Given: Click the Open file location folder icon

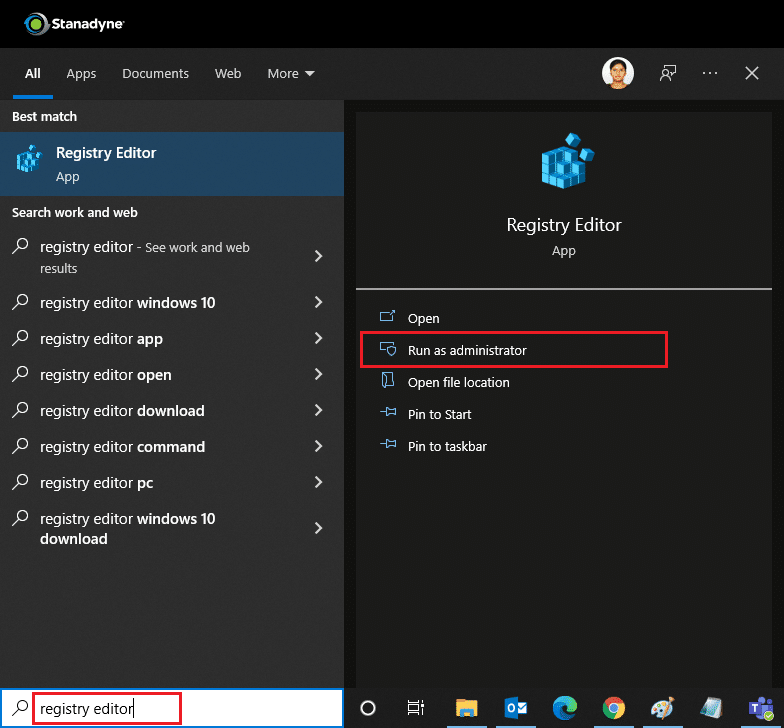Looking at the screenshot, I should click(x=388, y=380).
